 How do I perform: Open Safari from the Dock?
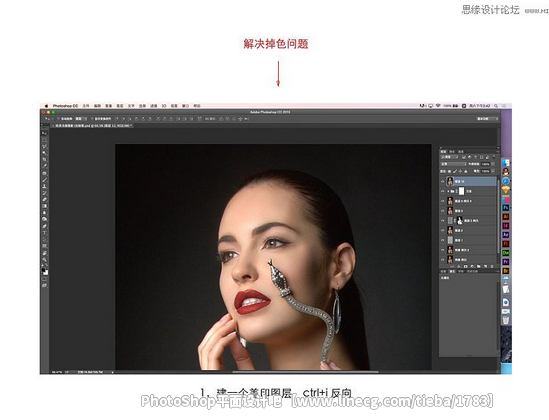506,181
